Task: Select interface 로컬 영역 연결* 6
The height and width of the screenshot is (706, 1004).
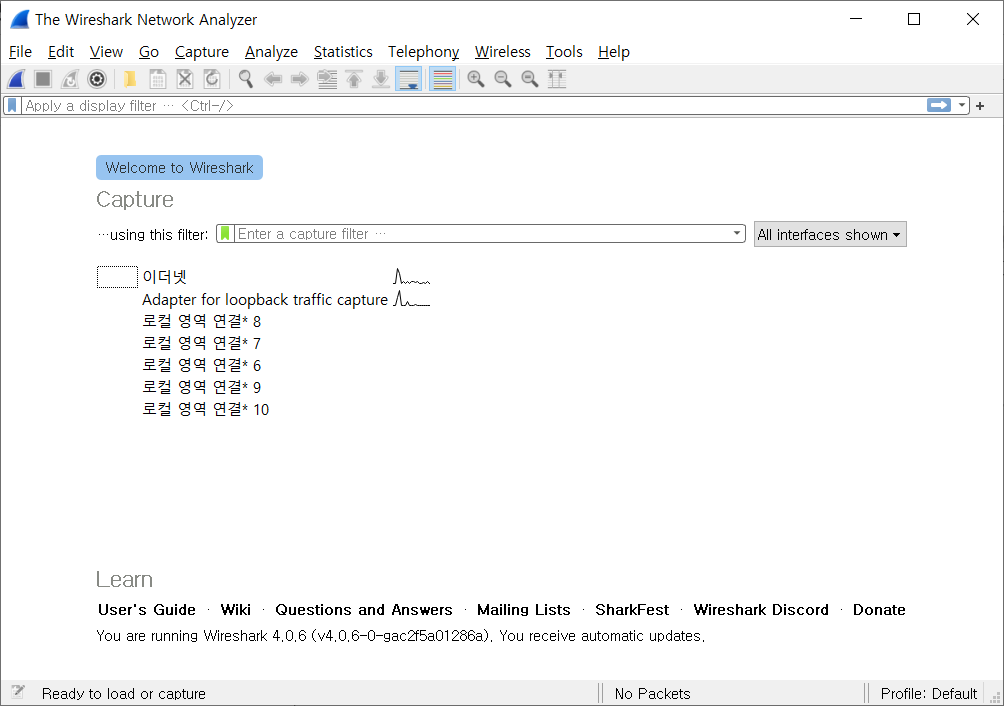Action: (202, 365)
